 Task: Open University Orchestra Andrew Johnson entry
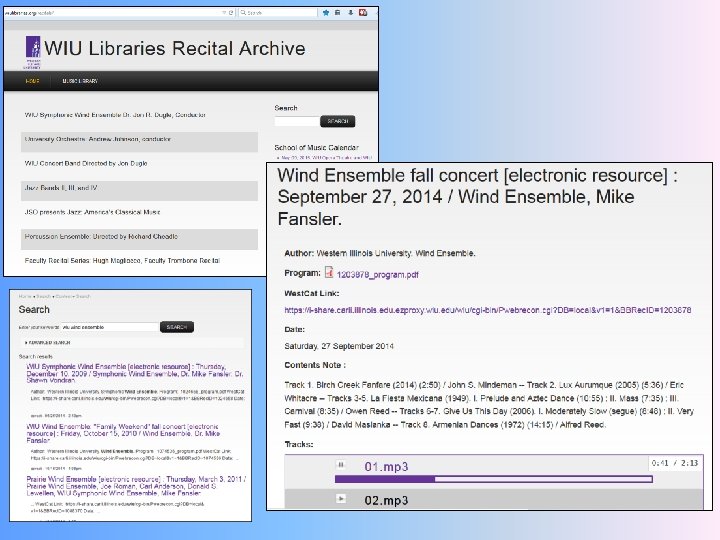[x=98, y=139]
